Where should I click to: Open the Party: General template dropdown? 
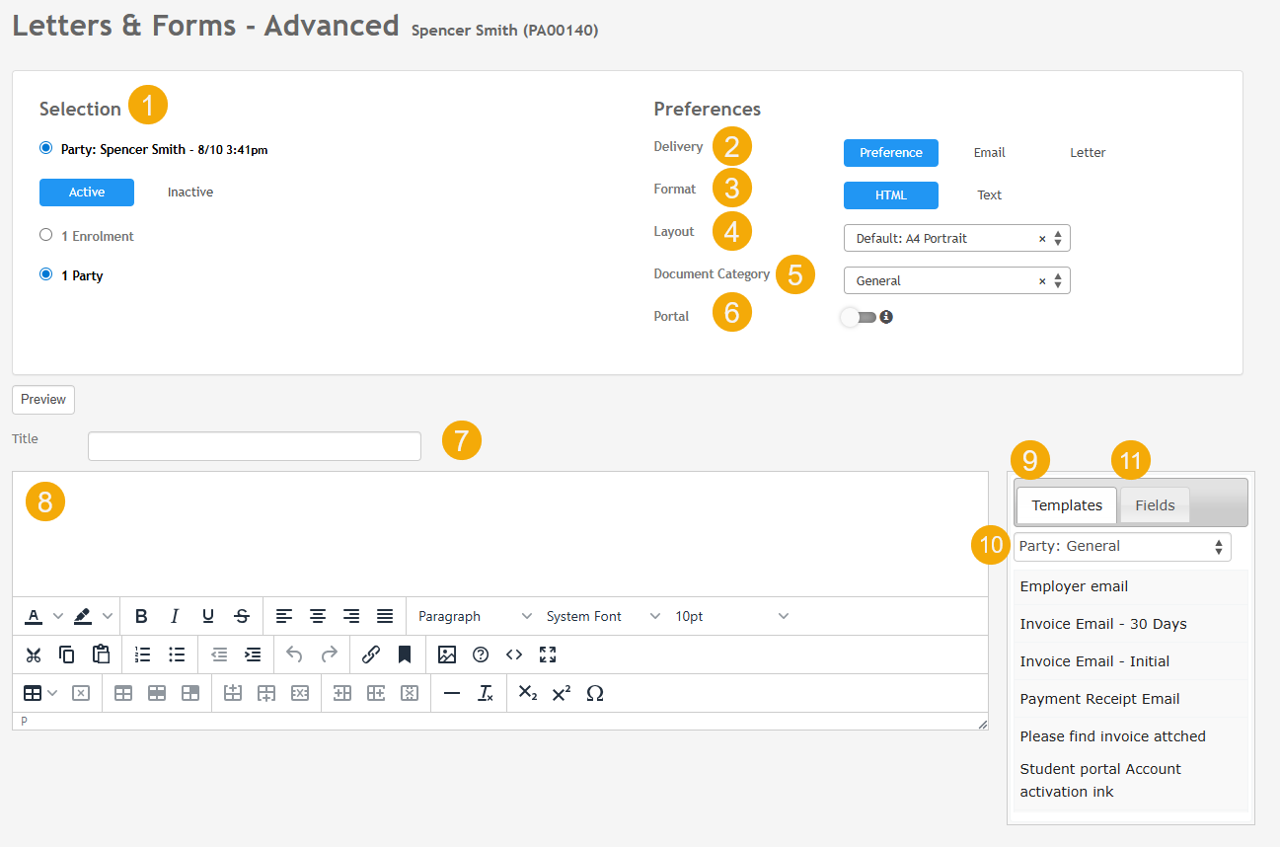pos(1122,546)
